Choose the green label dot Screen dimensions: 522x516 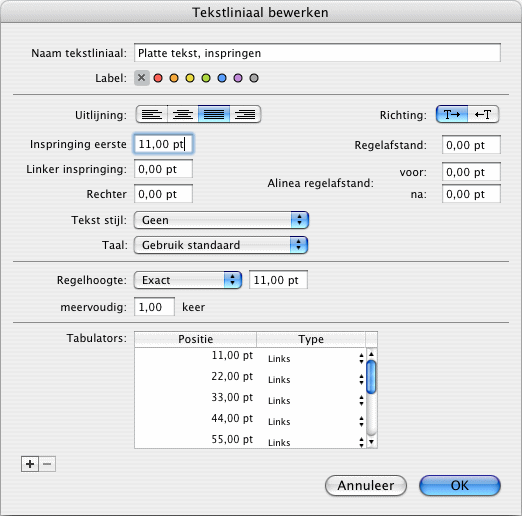pyautogui.click(x=206, y=78)
